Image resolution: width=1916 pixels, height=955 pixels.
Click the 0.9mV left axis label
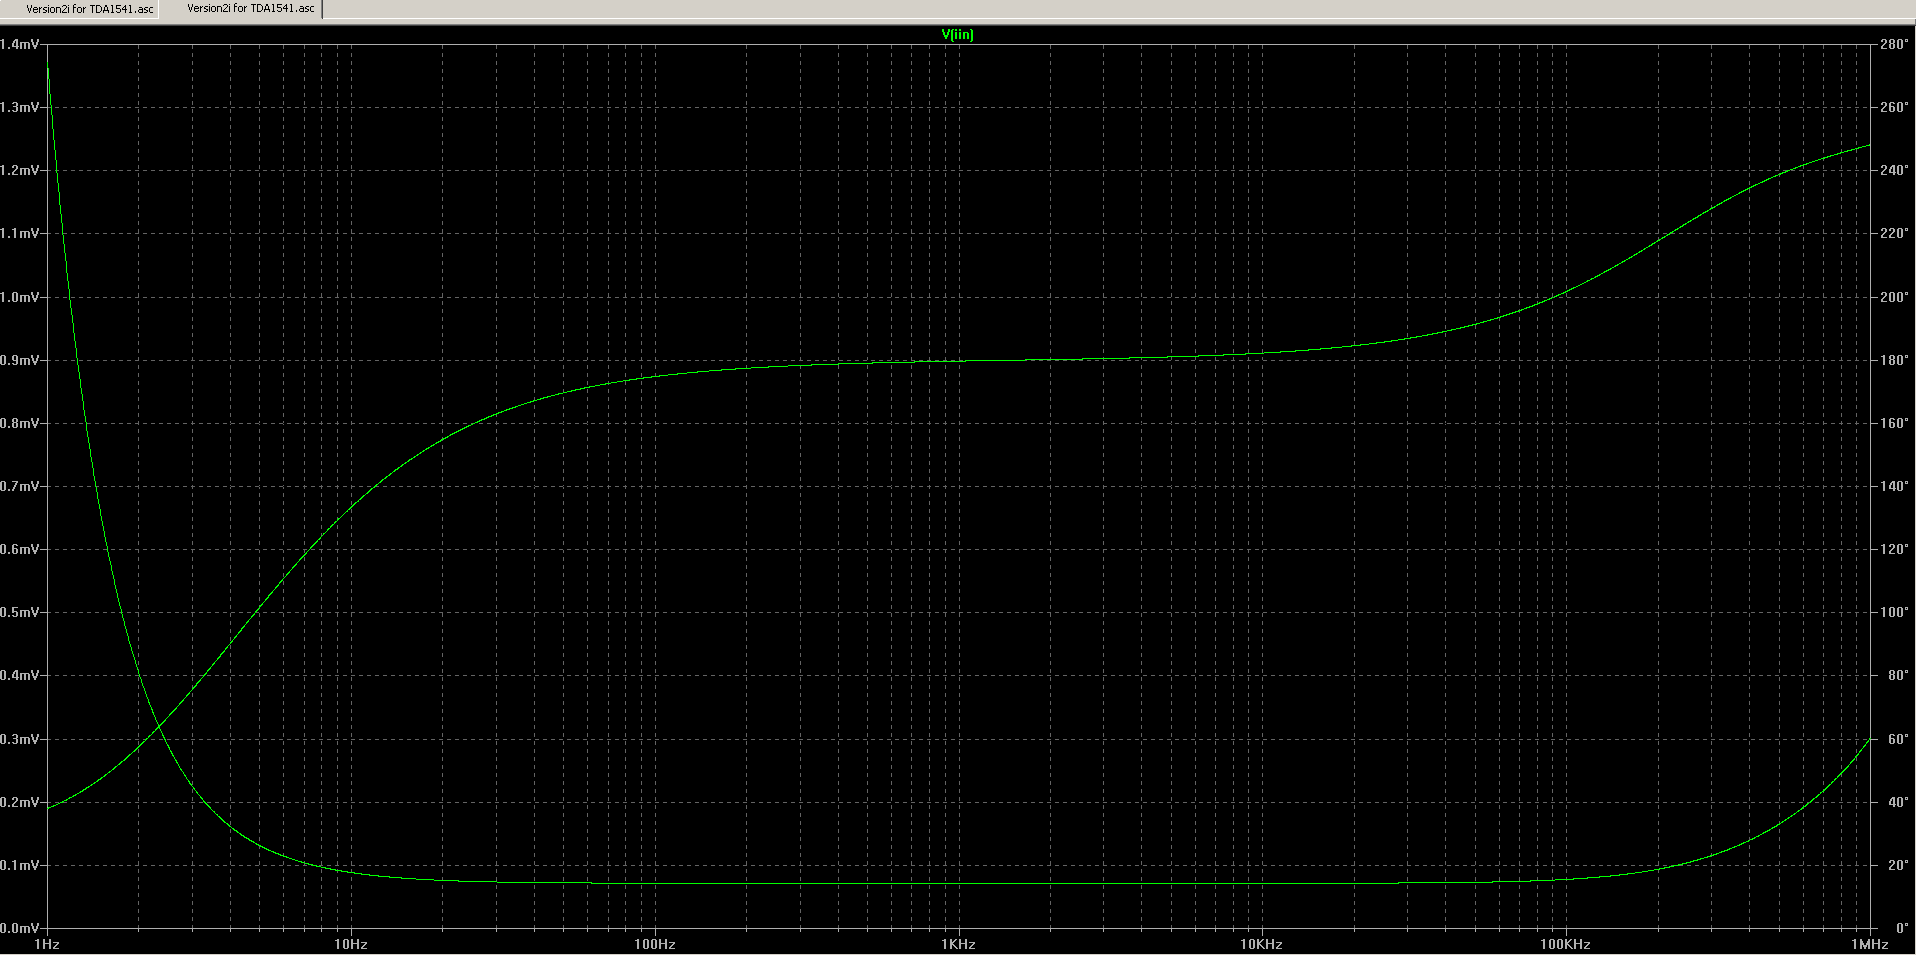(x=20, y=360)
